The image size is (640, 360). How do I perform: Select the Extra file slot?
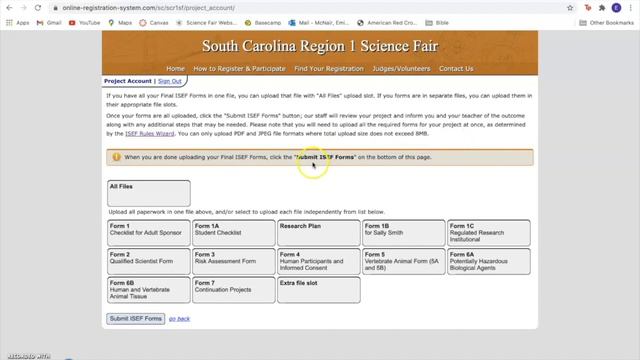319,290
